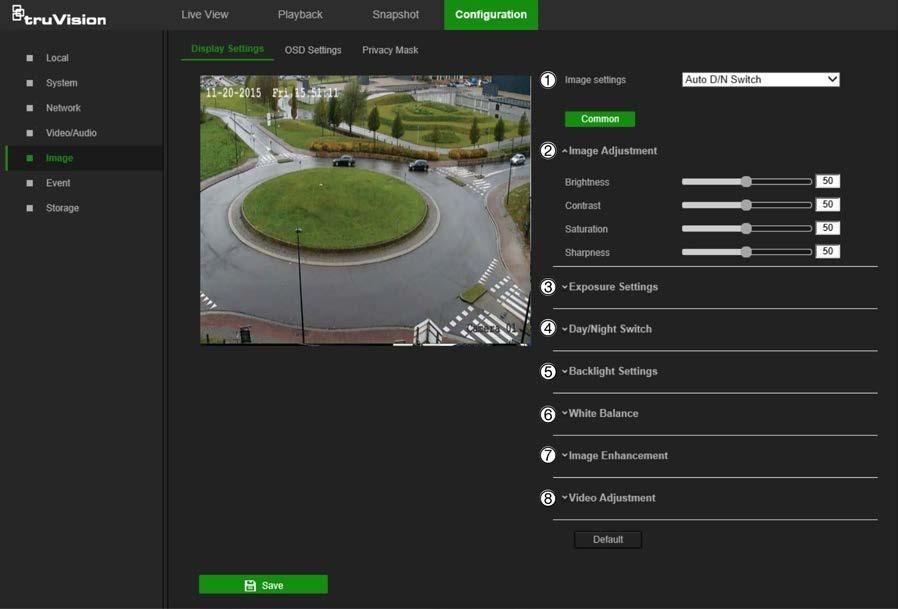
Task: Click the square bullet beside Network
Action: 30,108
